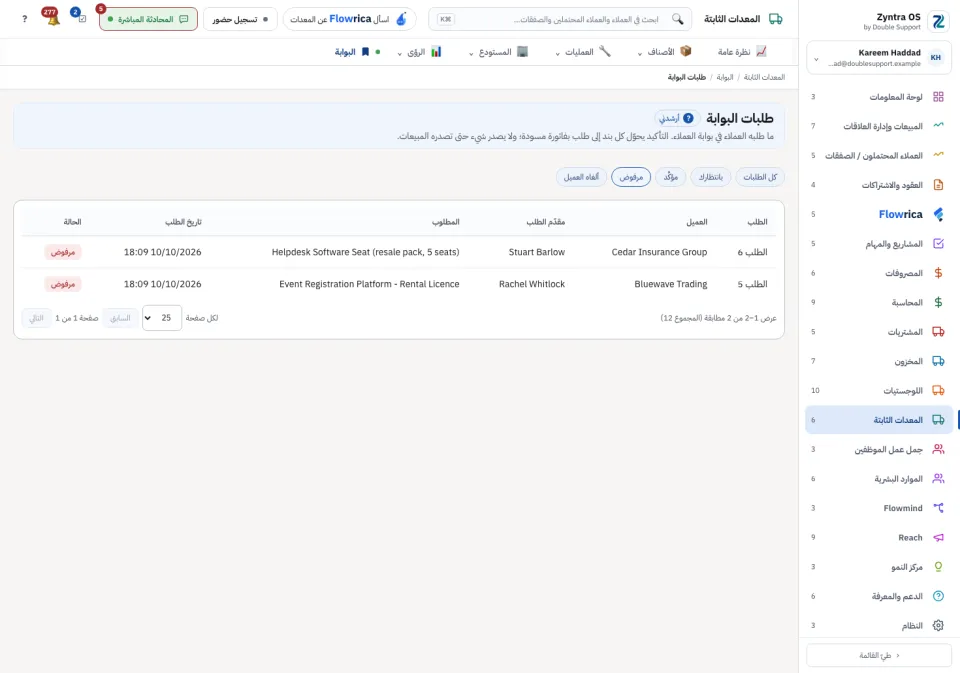Open المخزون truck icon
The height and width of the screenshot is (673, 960).
click(938, 361)
